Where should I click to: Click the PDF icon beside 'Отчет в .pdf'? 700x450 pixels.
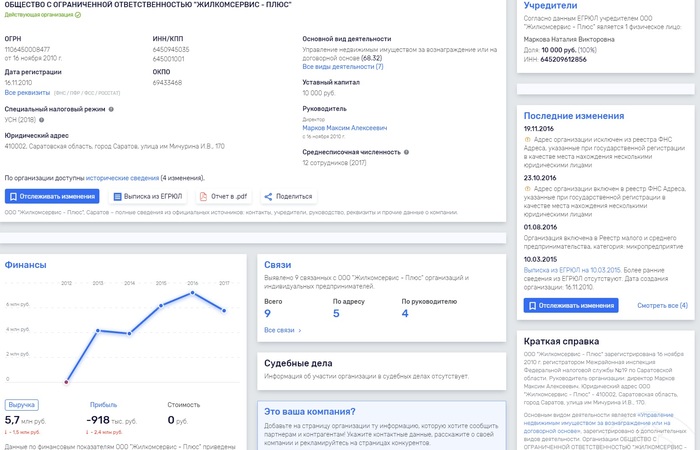(205, 197)
